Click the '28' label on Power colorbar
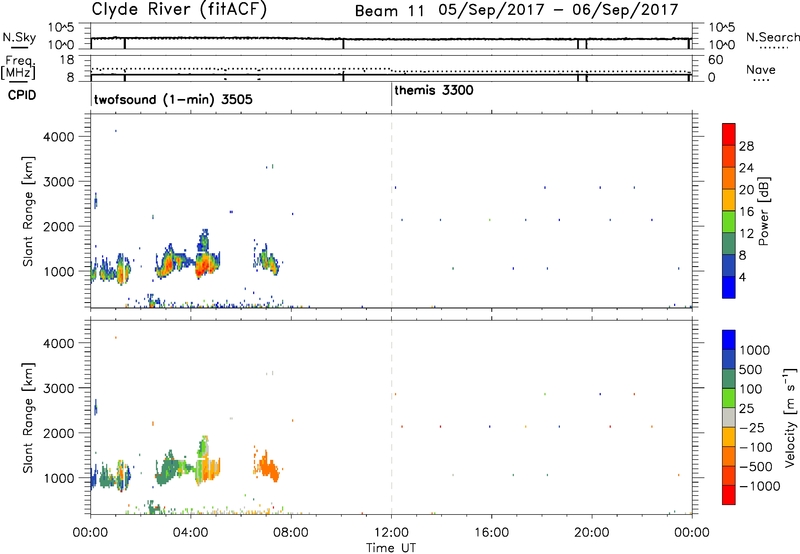The width and height of the screenshot is (800, 554). (746, 146)
